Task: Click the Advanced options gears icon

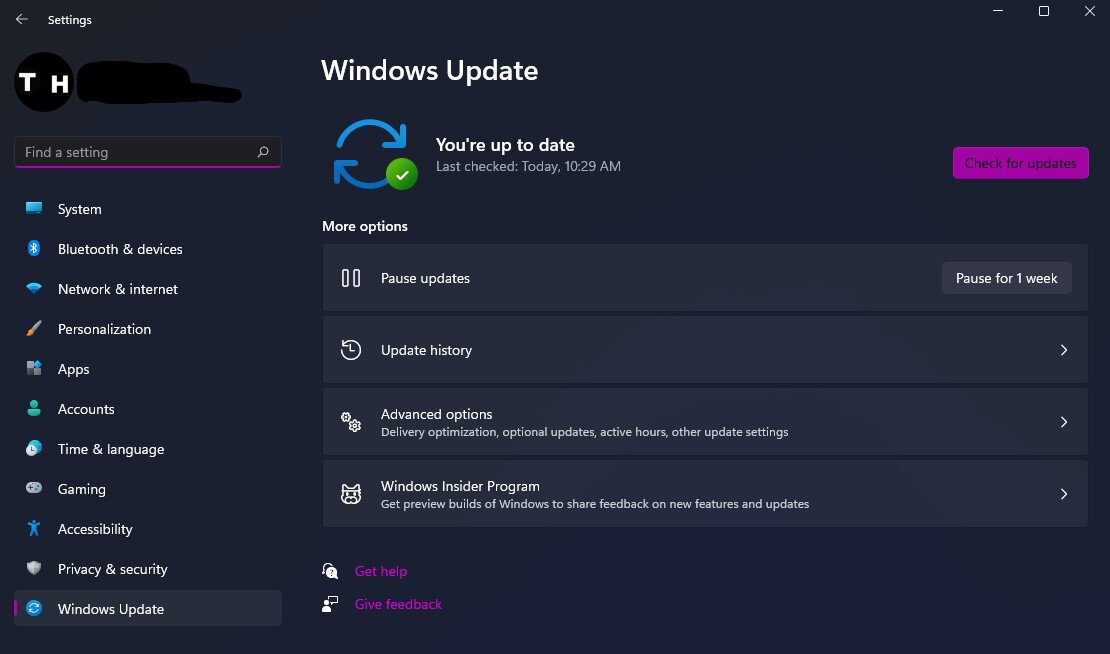Action: pyautogui.click(x=351, y=422)
